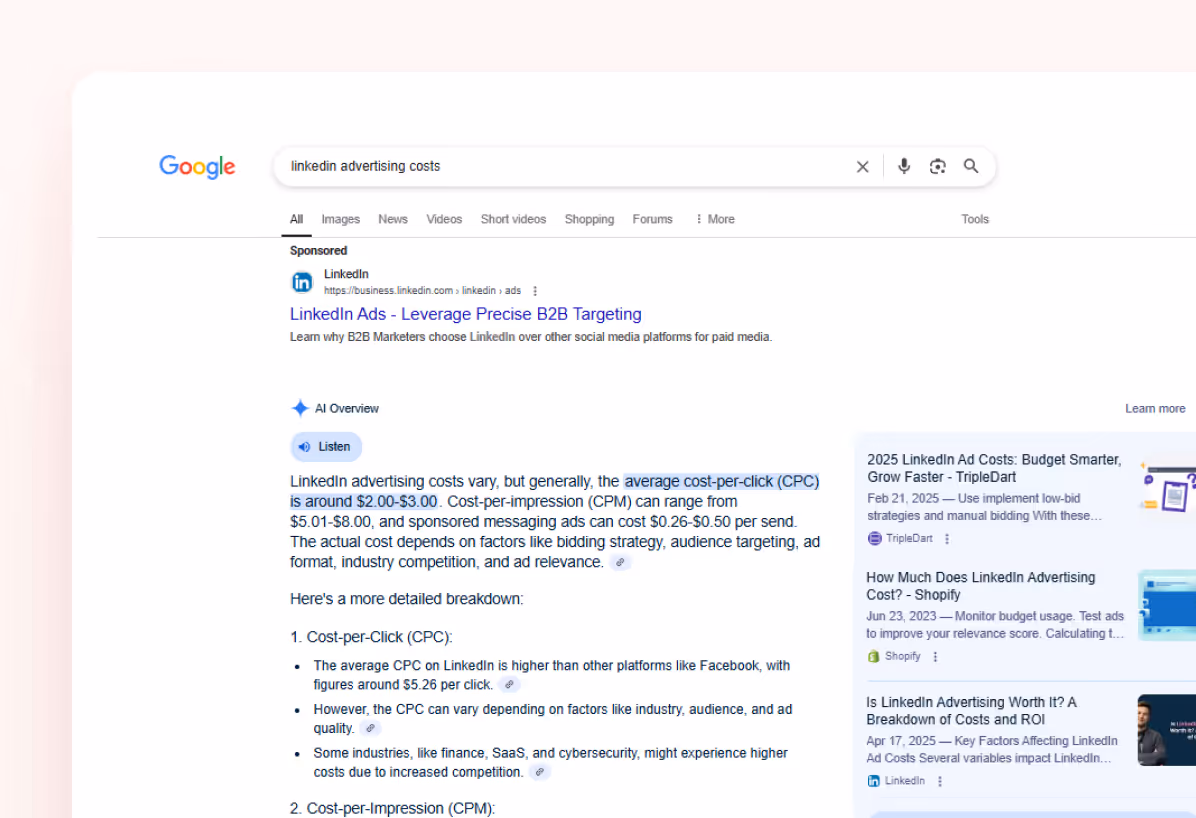Open the sponsored ad three-dot menu

pyautogui.click(x=535, y=291)
